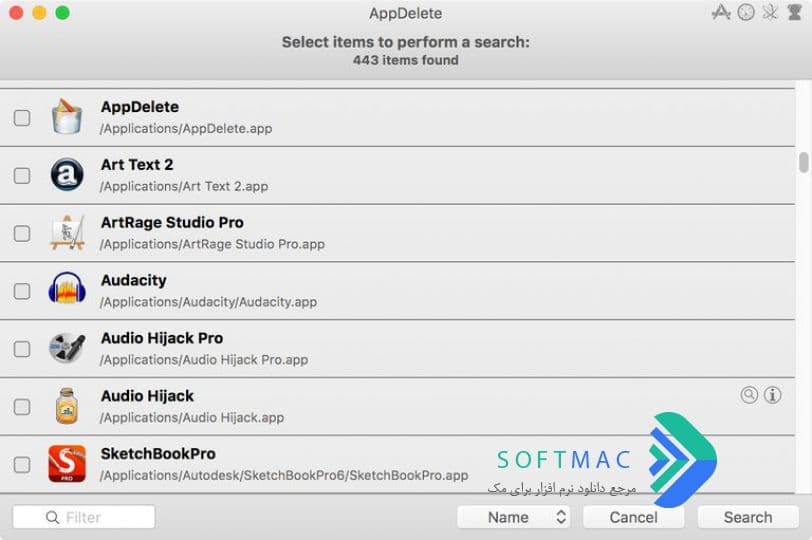The height and width of the screenshot is (540, 812).
Task: Click the Audacity headphones app icon
Action: click(x=67, y=288)
